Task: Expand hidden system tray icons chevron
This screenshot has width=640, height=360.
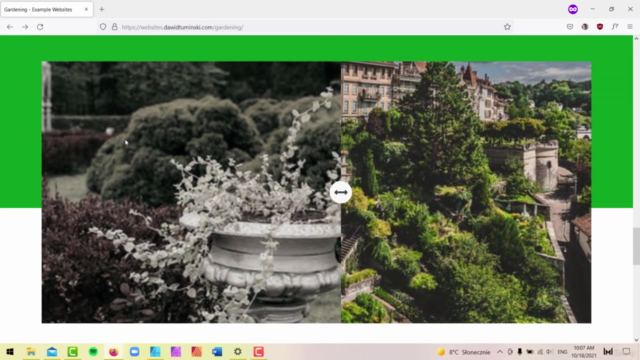Action: [x=500, y=352]
